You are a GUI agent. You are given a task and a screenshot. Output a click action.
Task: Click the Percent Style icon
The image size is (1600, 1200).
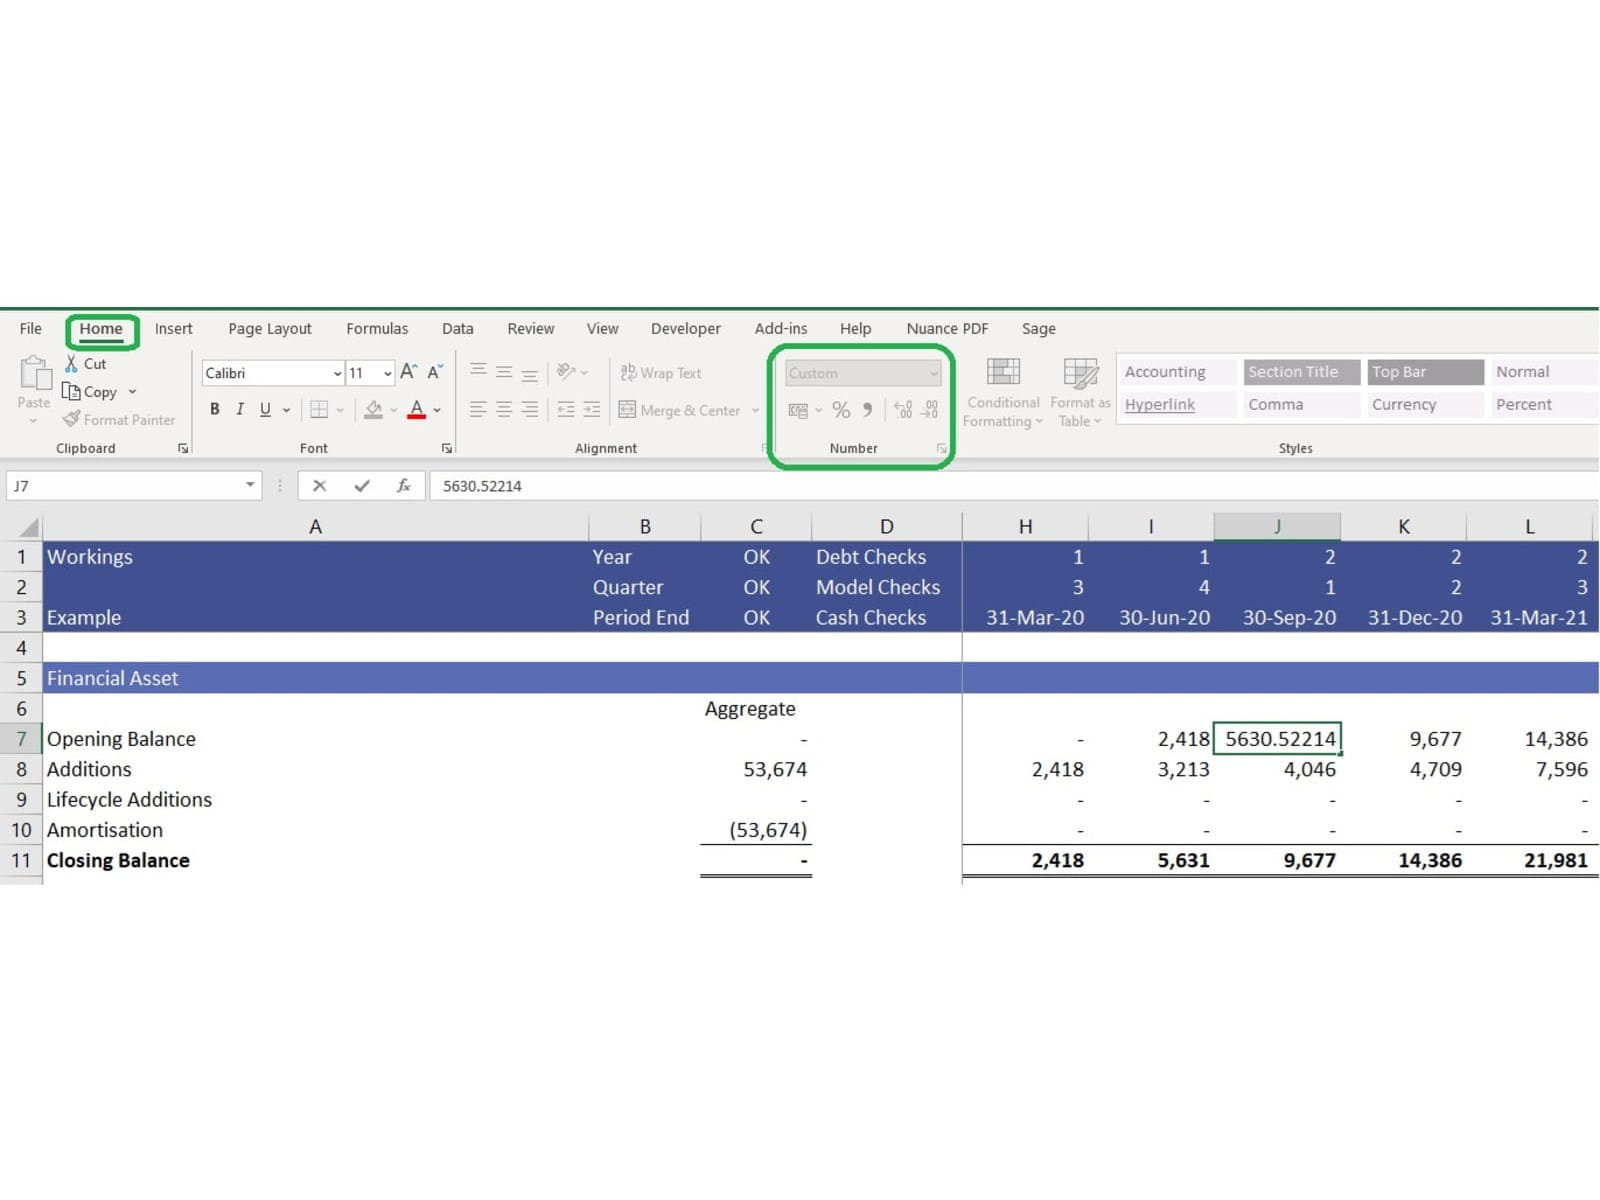coord(841,410)
